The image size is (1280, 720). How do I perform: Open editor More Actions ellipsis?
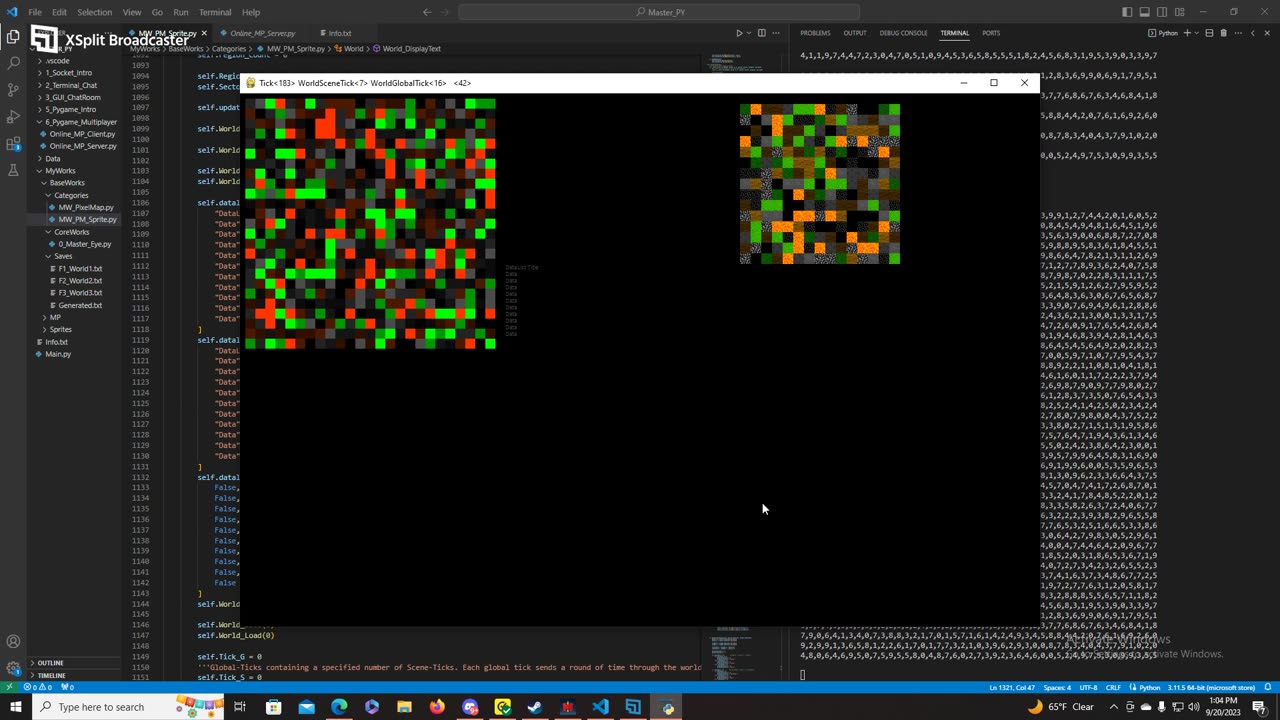click(x=775, y=33)
